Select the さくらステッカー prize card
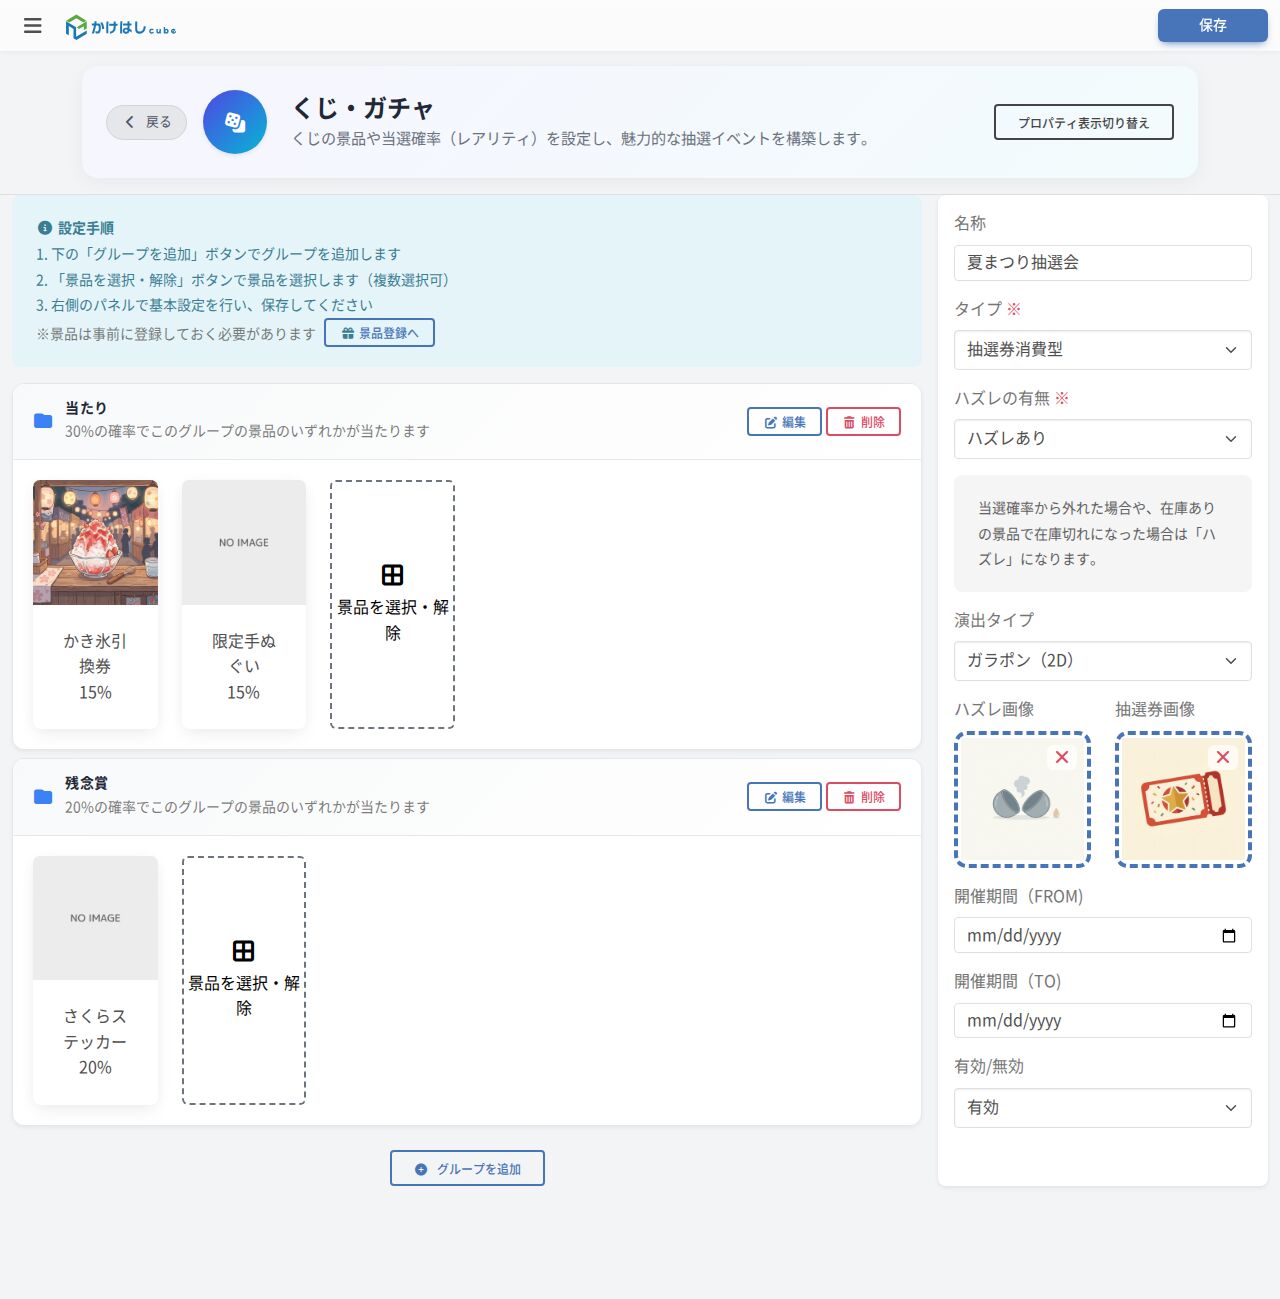 point(96,980)
